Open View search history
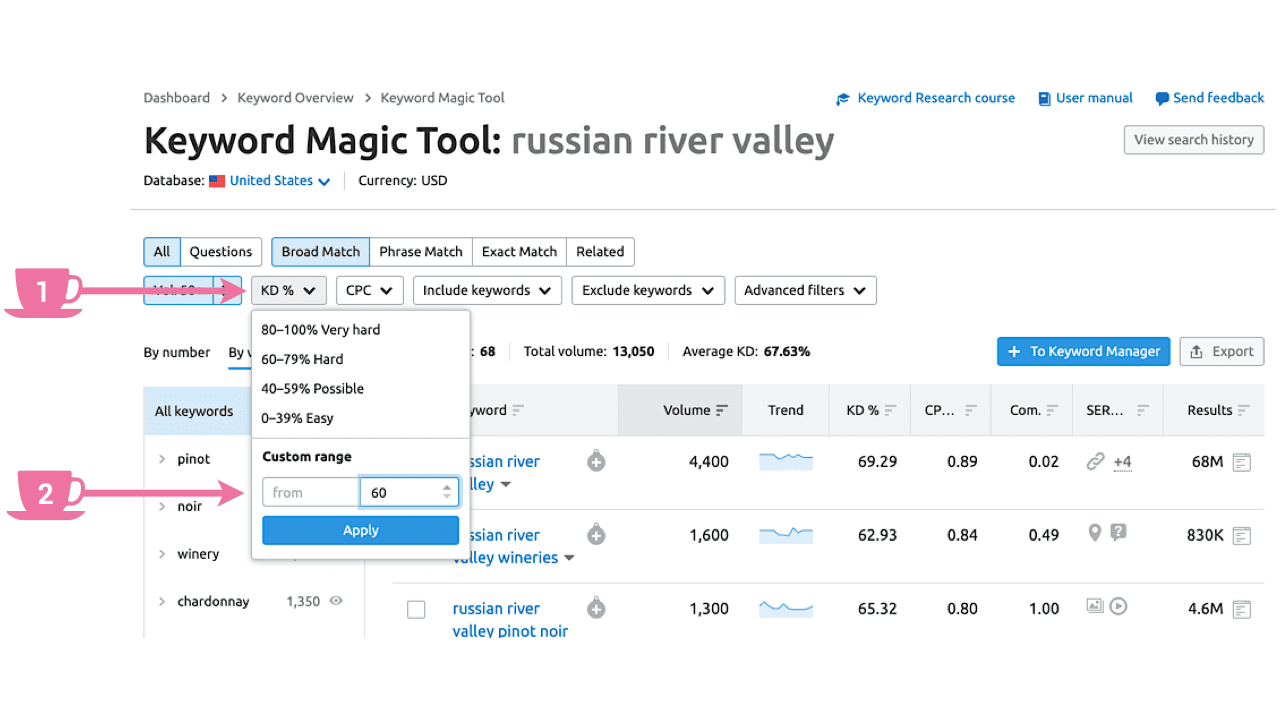Viewport: 1280px width, 720px height. coord(1193,140)
